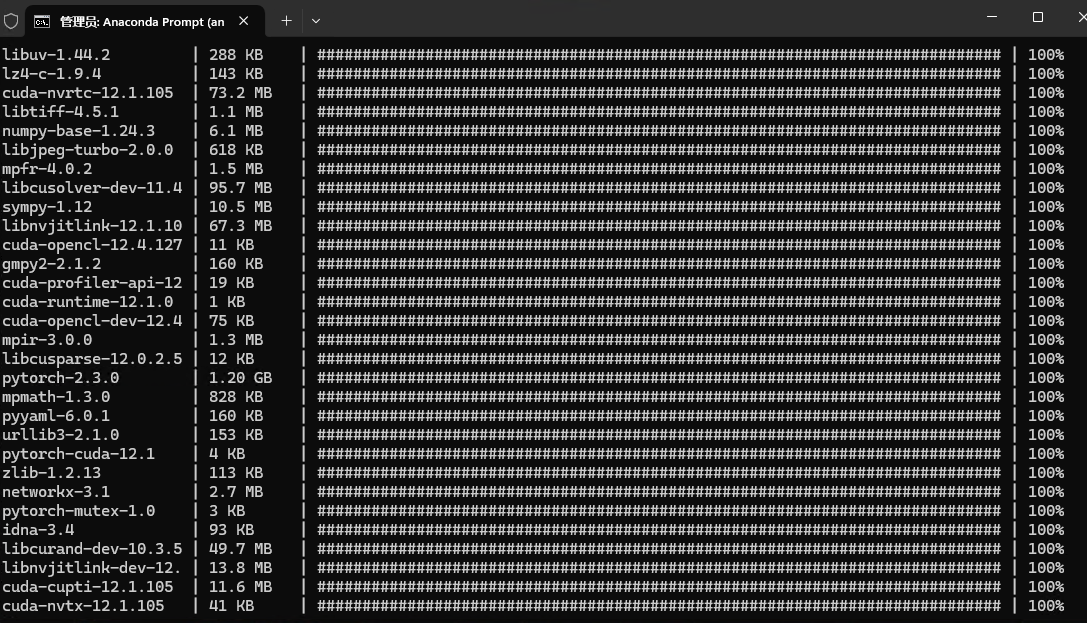Click the libjpeg-turbo-2.0.0 package name

(88, 150)
